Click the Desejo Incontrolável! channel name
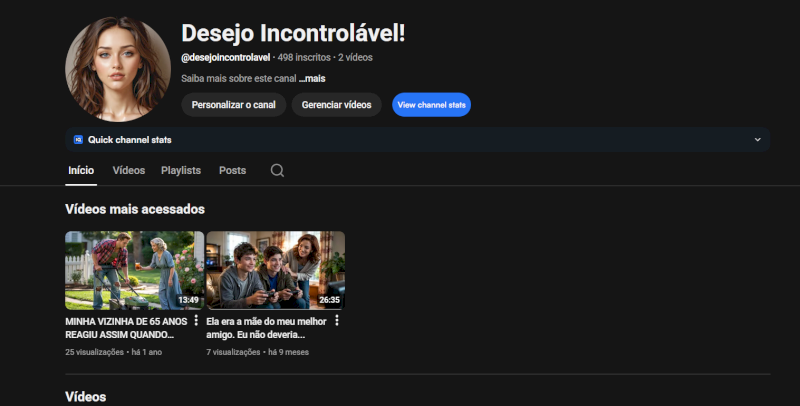The height and width of the screenshot is (406, 800). tap(293, 33)
